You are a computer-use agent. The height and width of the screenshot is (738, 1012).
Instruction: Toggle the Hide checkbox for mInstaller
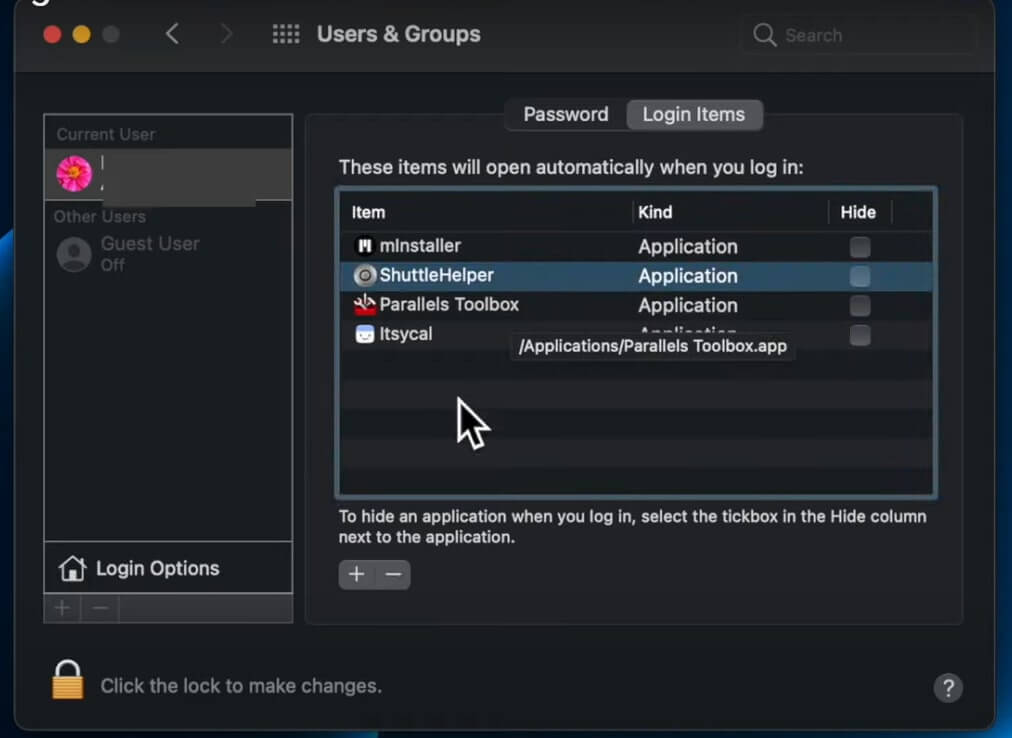click(859, 247)
